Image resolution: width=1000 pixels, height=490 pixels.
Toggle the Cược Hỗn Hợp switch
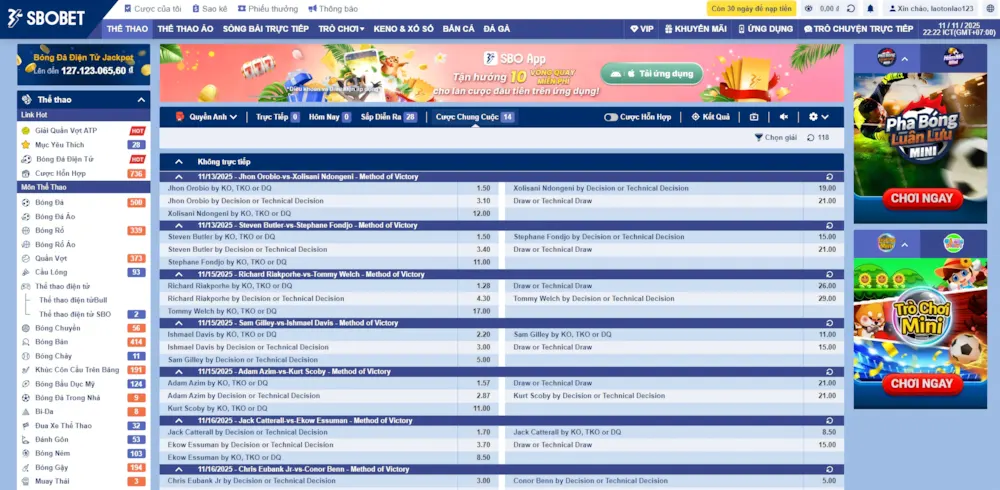(611, 117)
